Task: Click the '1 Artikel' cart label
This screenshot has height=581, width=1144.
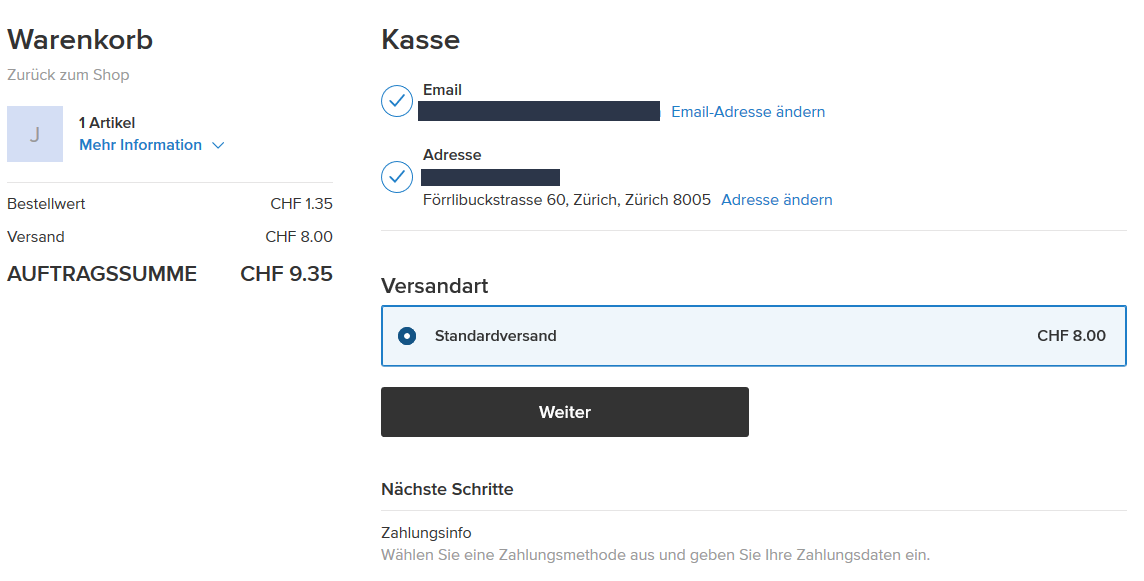Action: [x=107, y=123]
